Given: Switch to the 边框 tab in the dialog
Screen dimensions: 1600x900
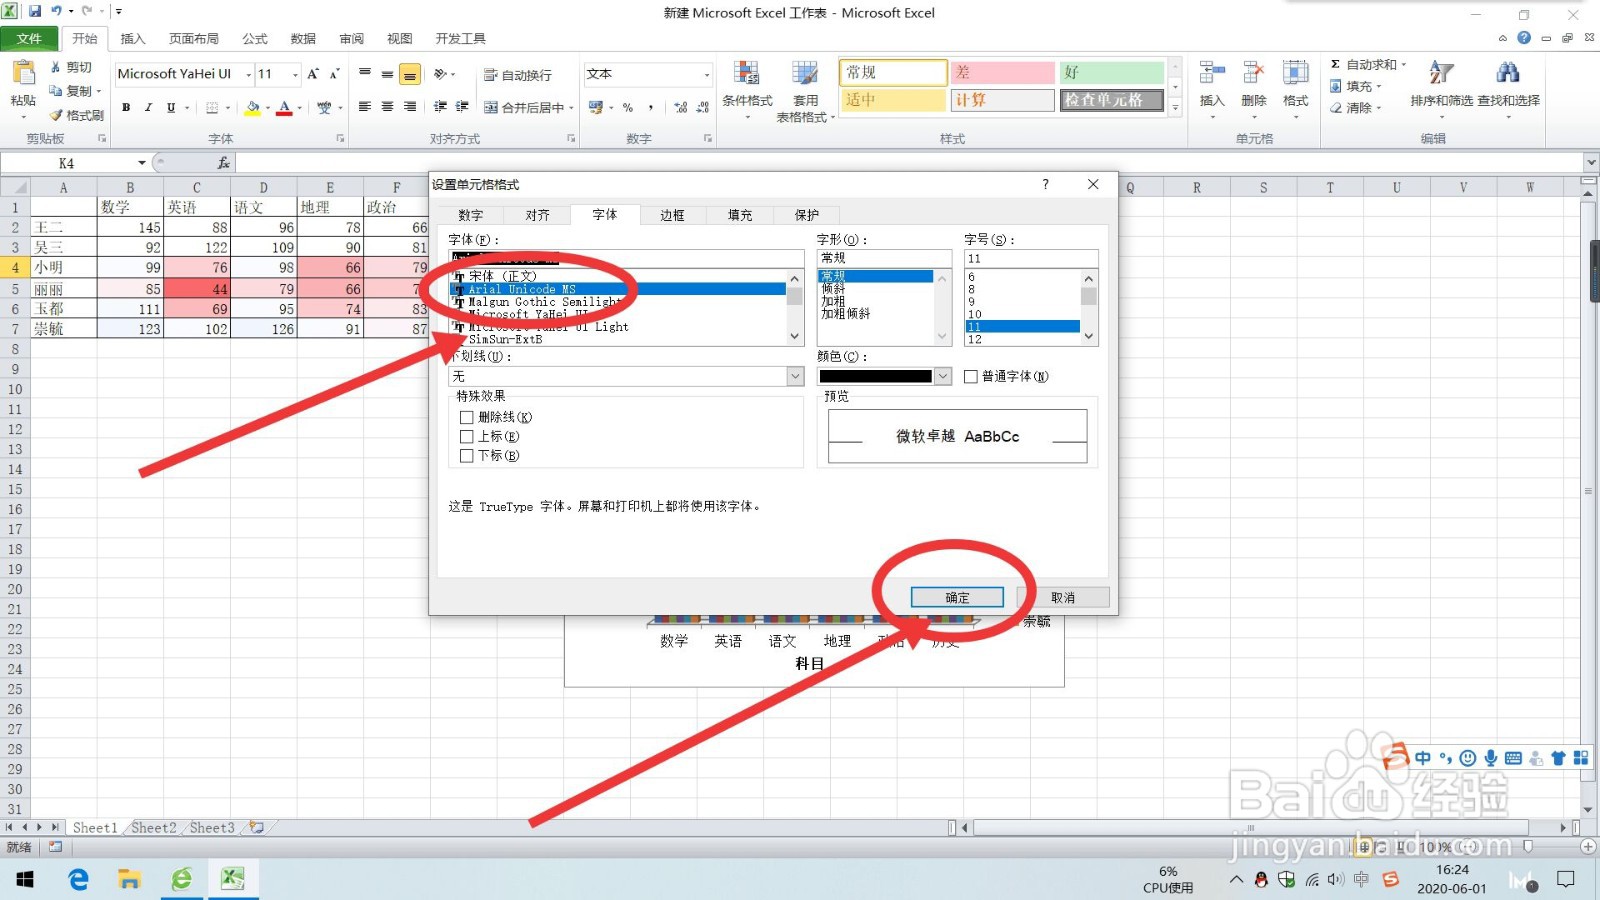Looking at the screenshot, I should (x=671, y=214).
